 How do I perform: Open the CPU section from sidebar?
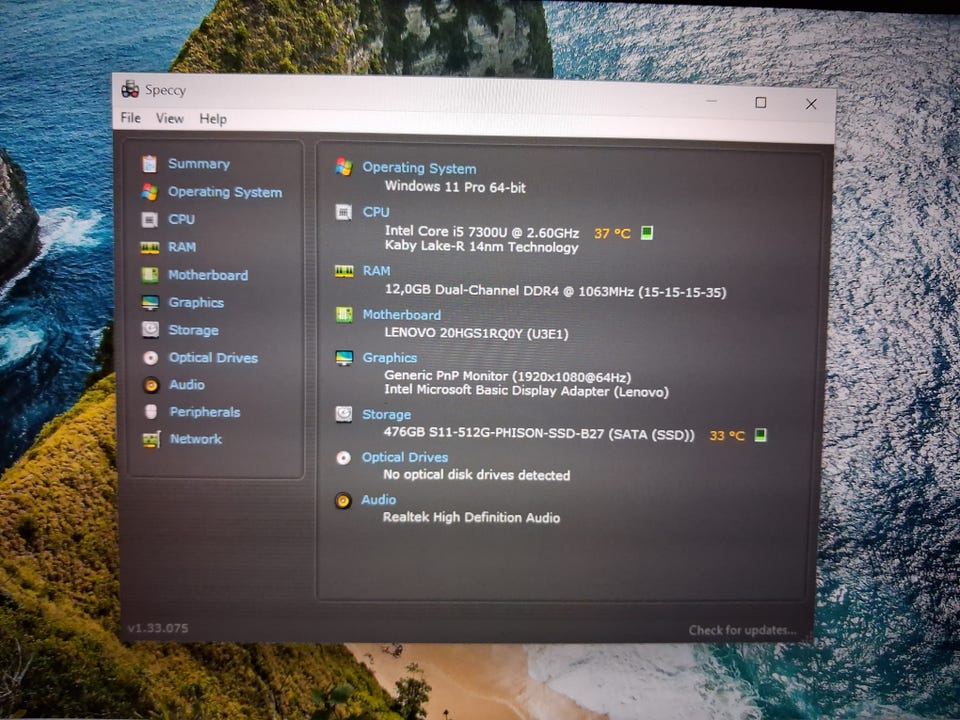181,220
